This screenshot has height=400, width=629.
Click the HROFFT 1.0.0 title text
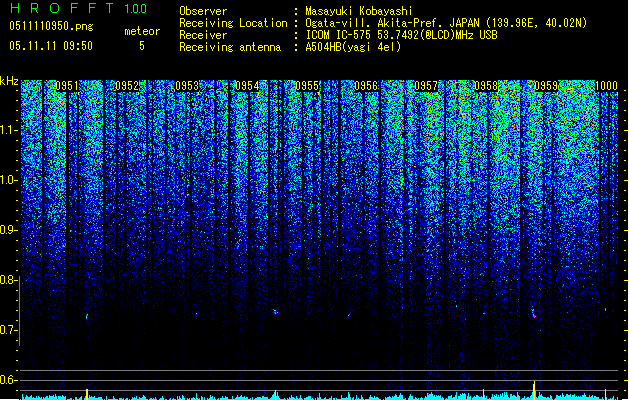(78, 8)
